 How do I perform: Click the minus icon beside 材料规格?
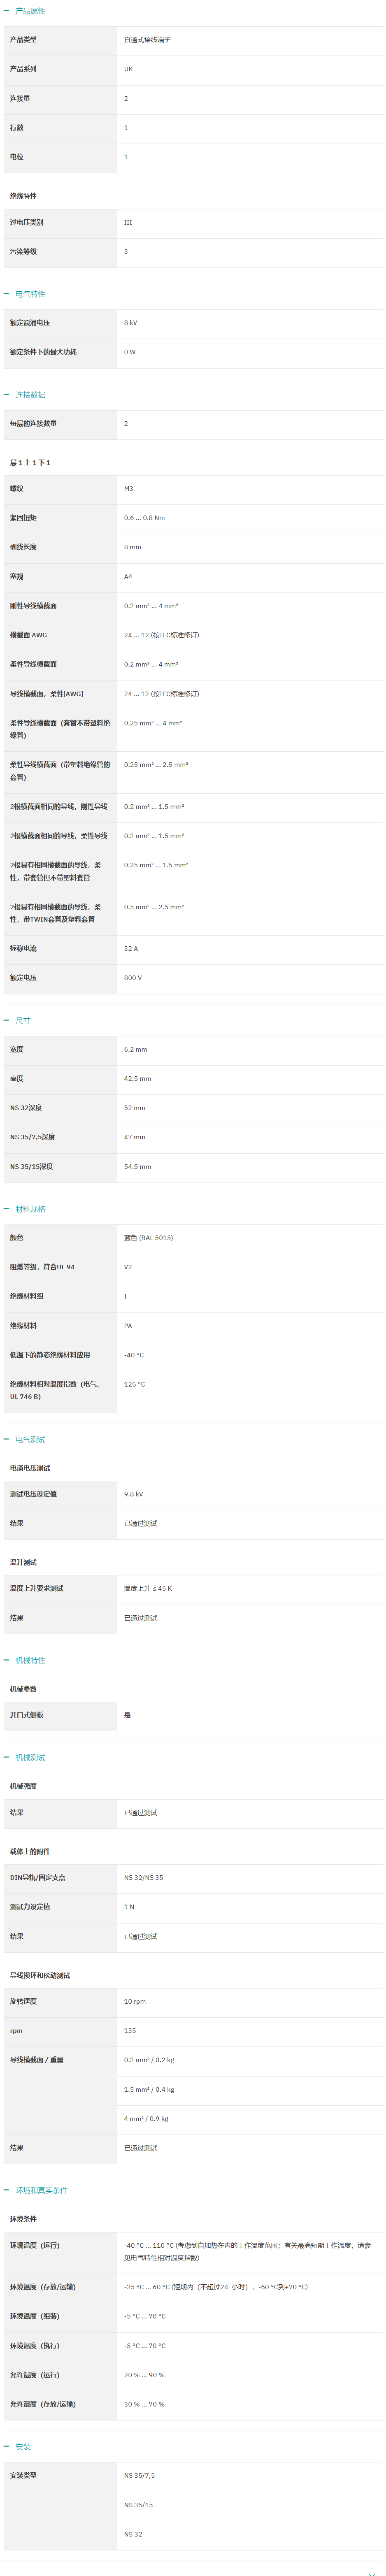[x=6, y=1209]
